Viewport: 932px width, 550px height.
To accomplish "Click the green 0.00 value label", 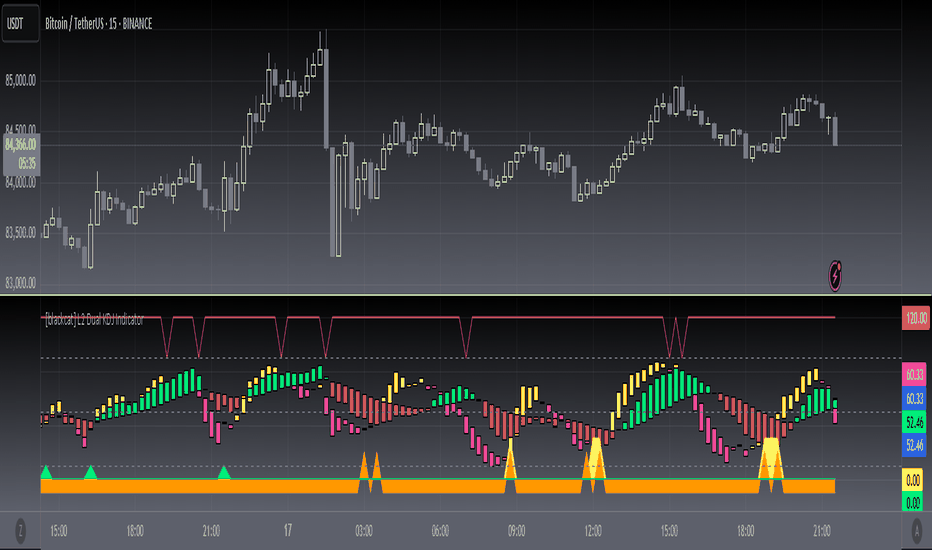I will click(913, 502).
